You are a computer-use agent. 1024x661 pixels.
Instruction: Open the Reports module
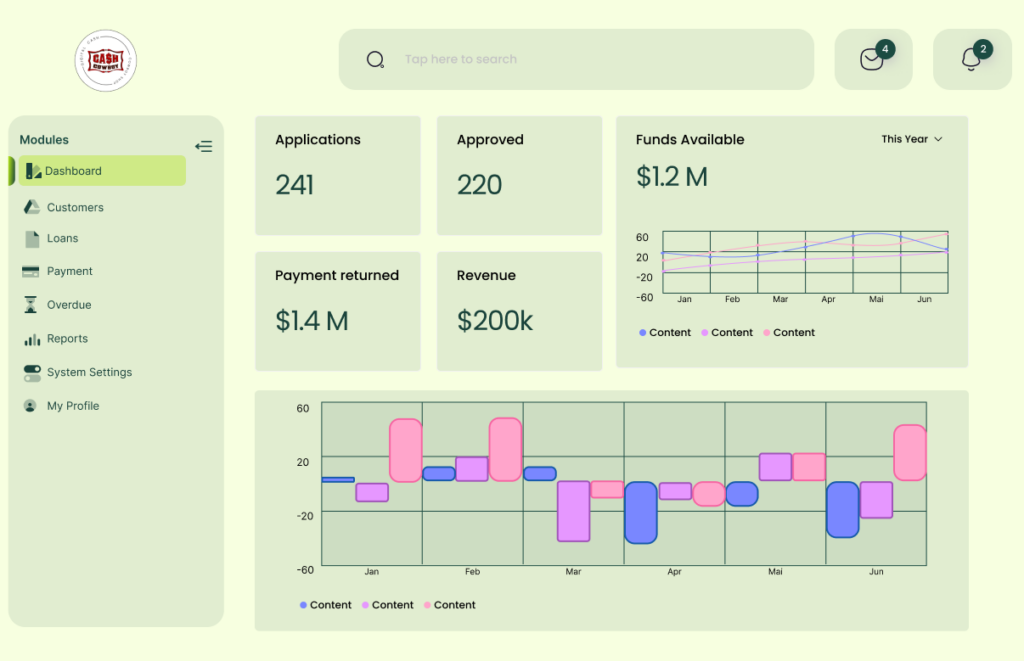(x=67, y=338)
